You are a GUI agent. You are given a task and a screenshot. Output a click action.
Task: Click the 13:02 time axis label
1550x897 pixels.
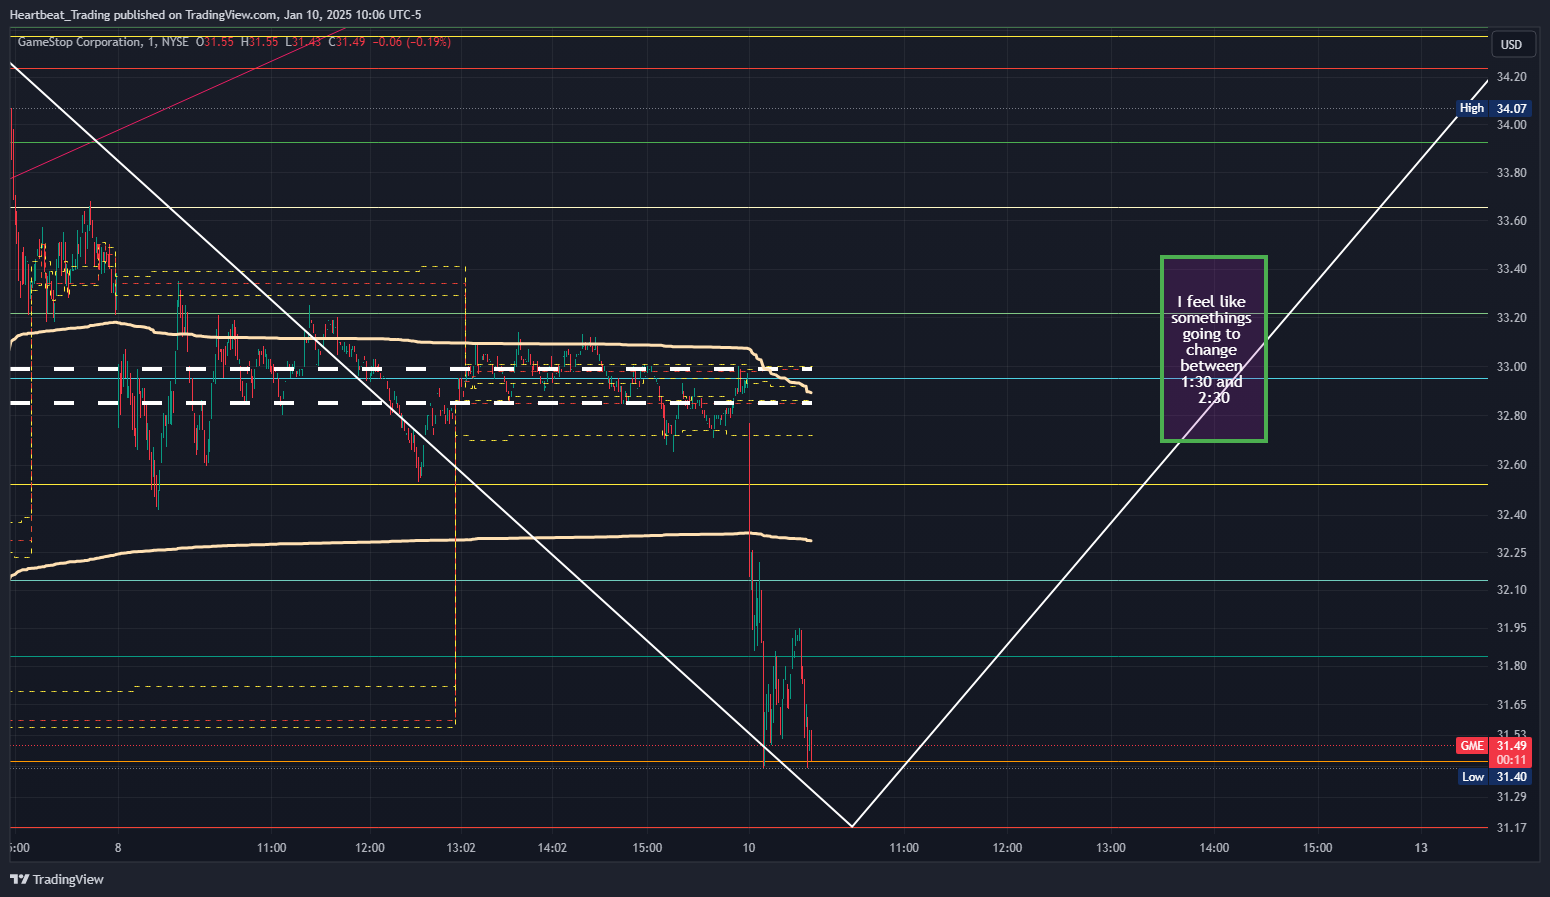click(x=461, y=848)
